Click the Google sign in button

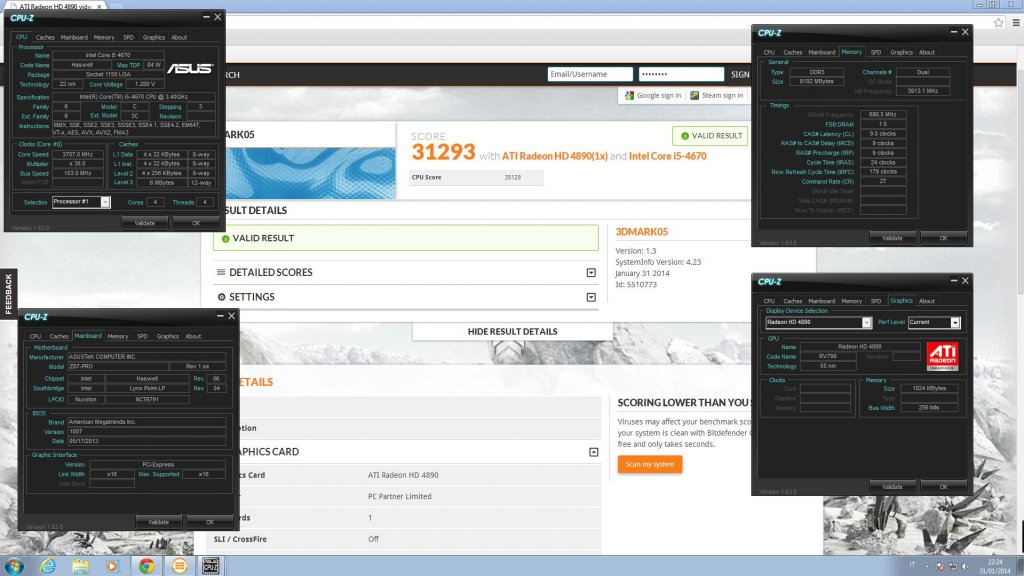click(652, 95)
